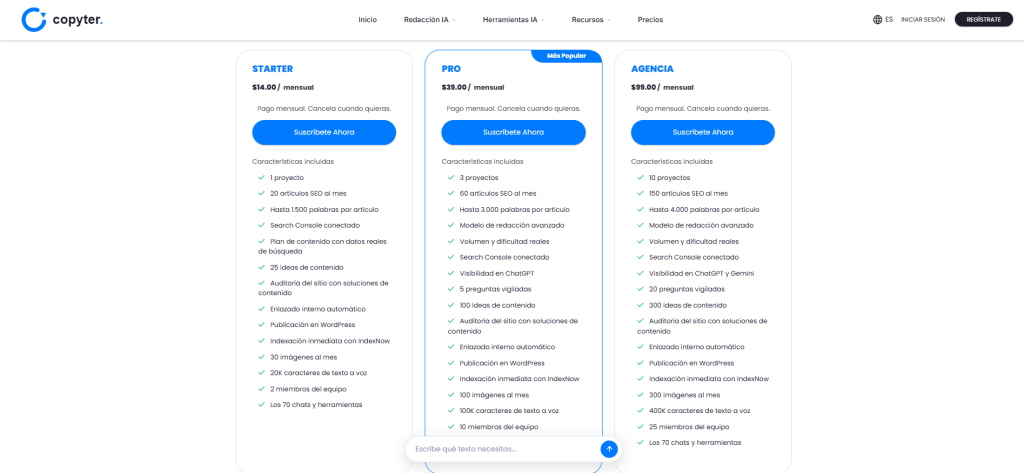Click "20K caracteres de texto a voz"

click(317, 373)
